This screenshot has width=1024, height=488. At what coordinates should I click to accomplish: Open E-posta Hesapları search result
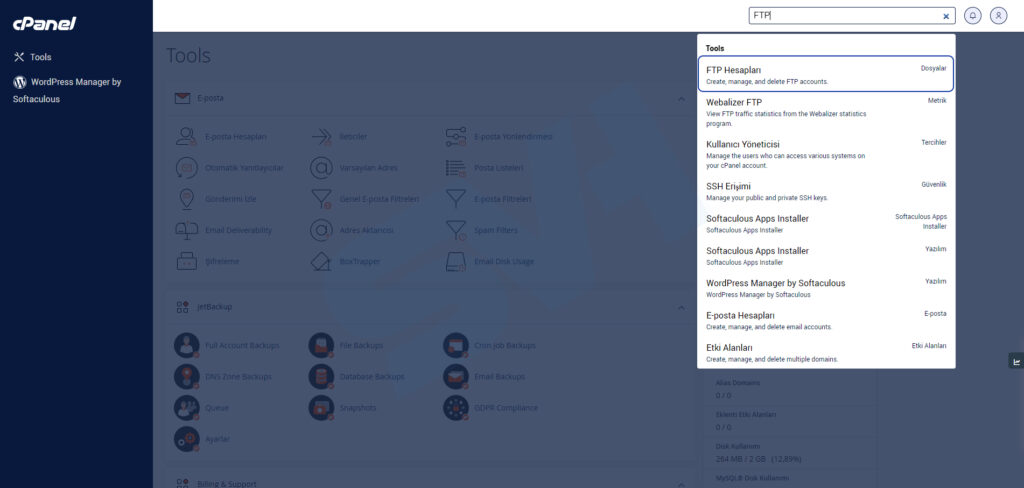[825, 320]
